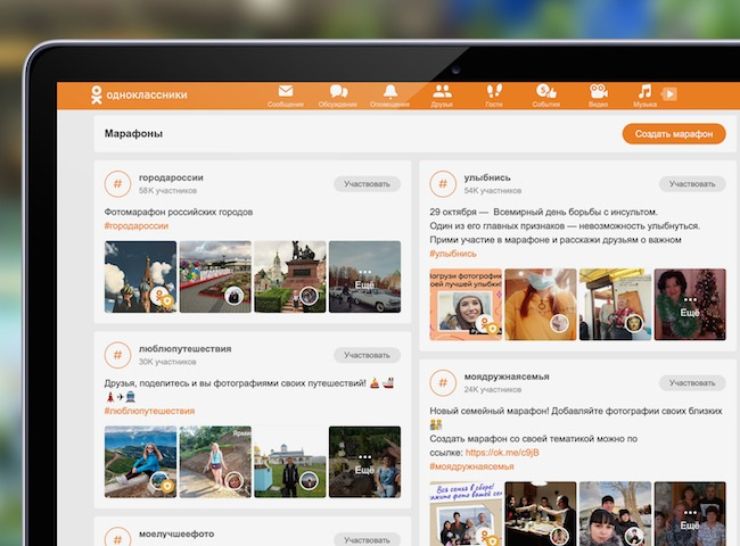
Task: Open flower garden photo in городароссии
Action: point(215,277)
